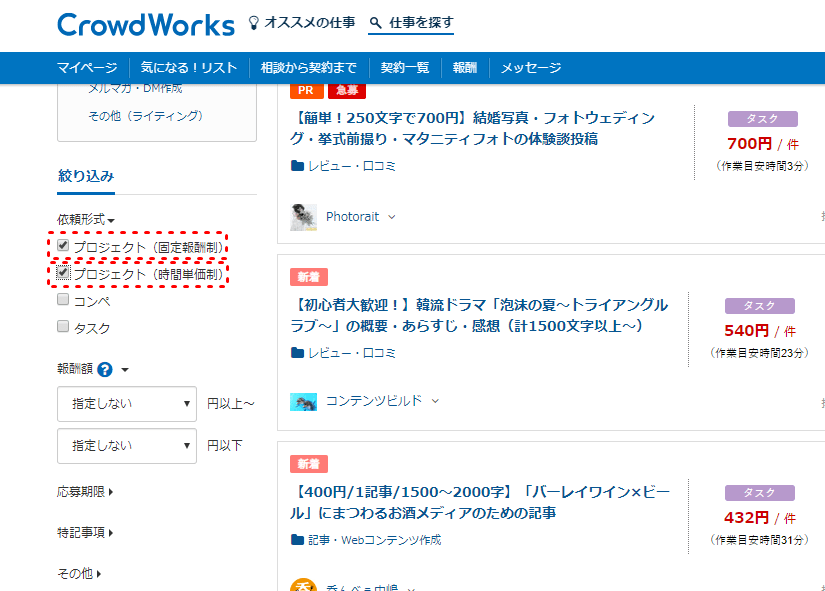Click the lightbulb icon for オススメの仕事

coord(254,22)
